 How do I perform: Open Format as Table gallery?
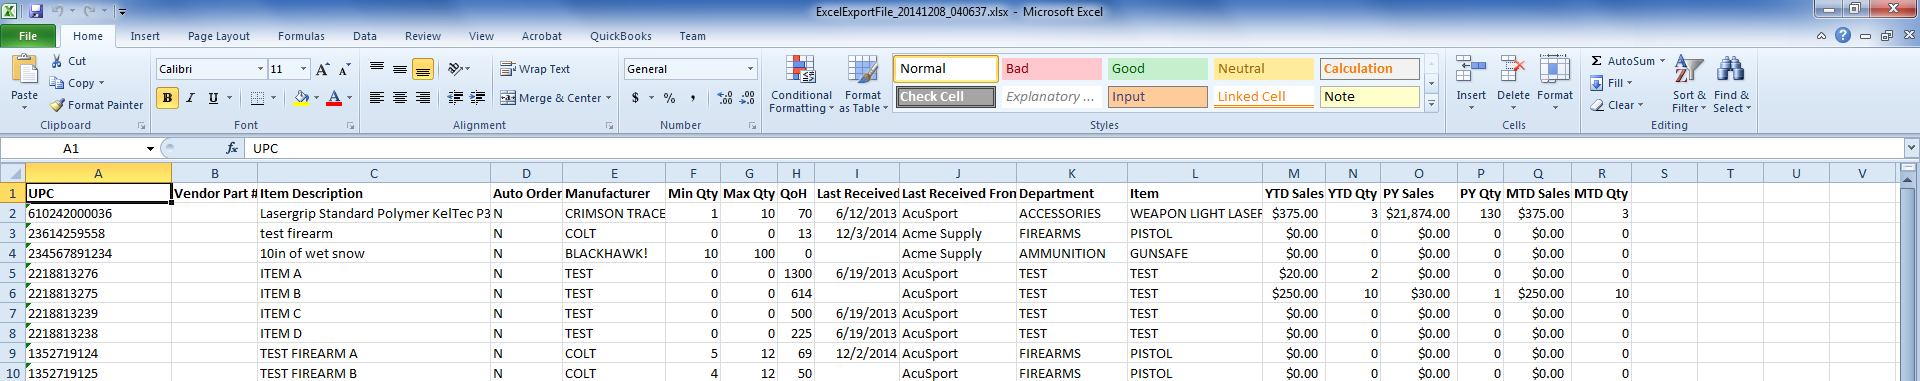point(863,84)
